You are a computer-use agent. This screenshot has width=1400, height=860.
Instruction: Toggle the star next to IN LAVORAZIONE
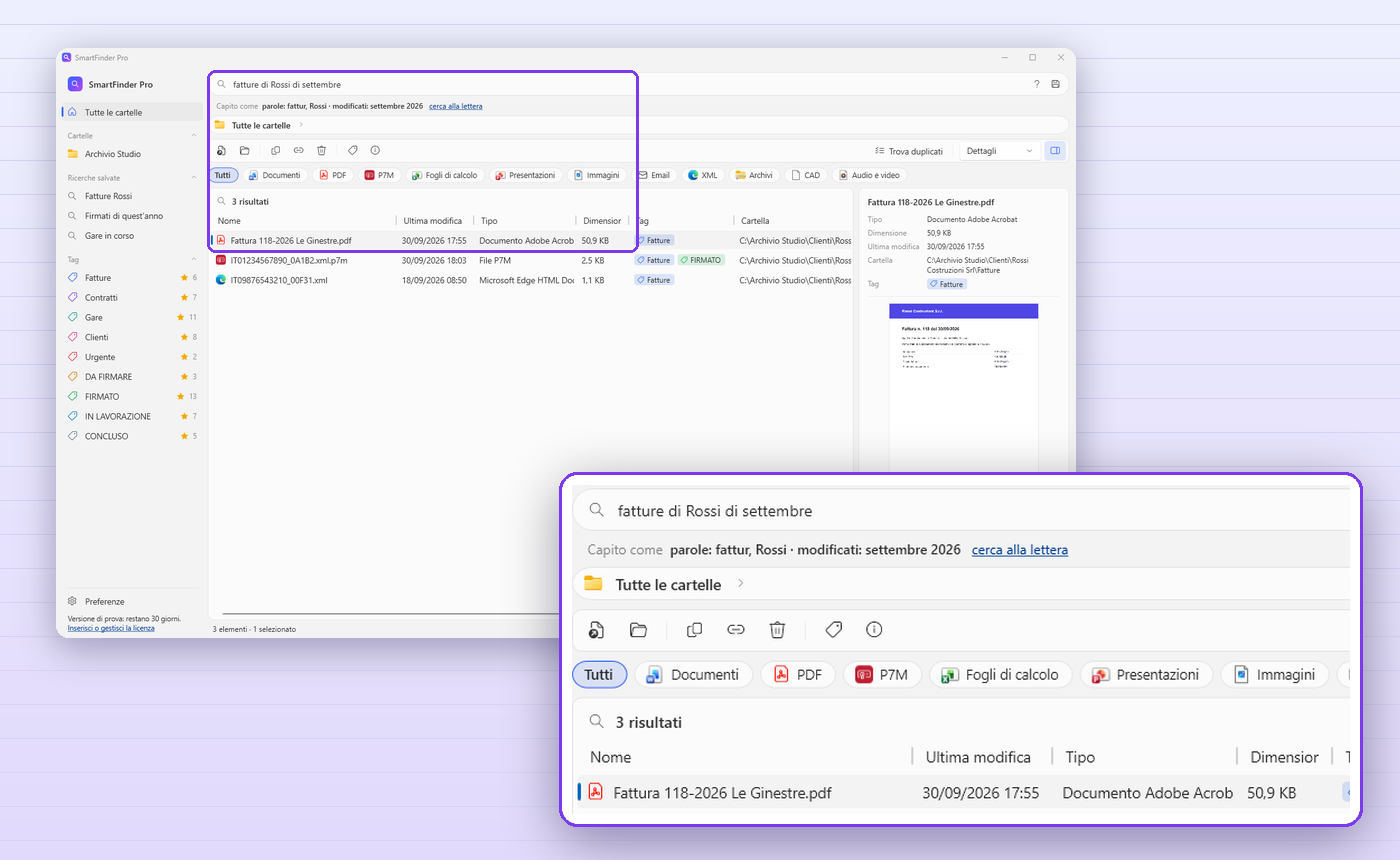[184, 416]
